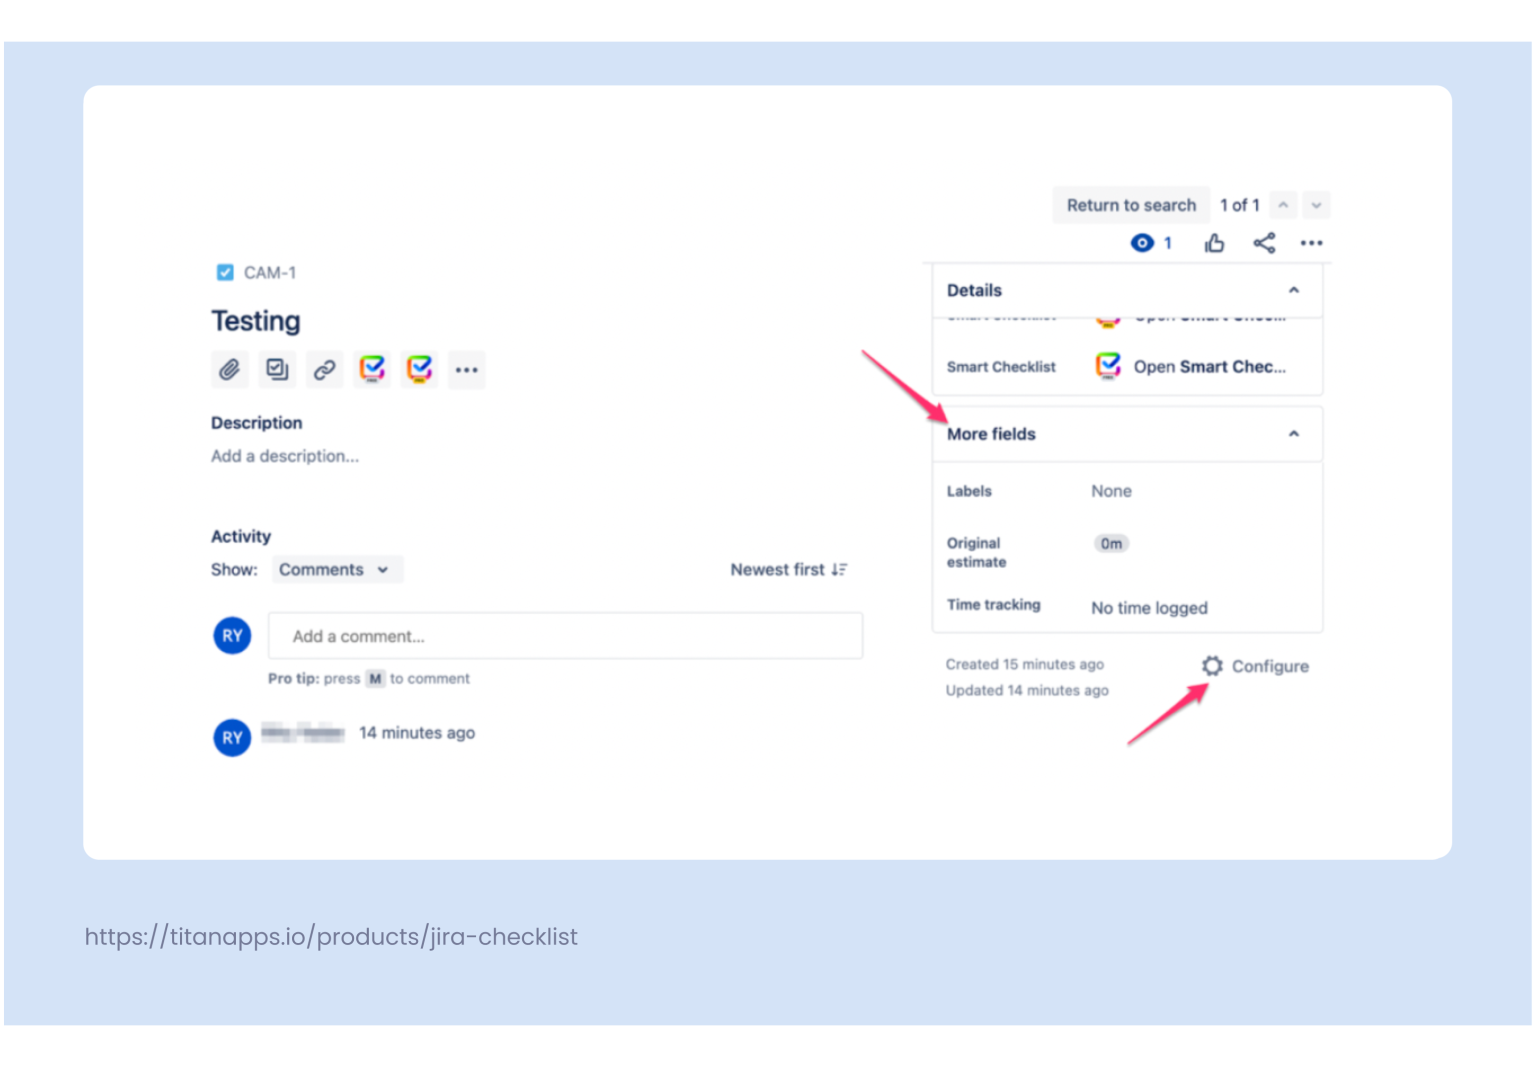Click the share issue icon
1536x1067 pixels.
[1264, 243]
